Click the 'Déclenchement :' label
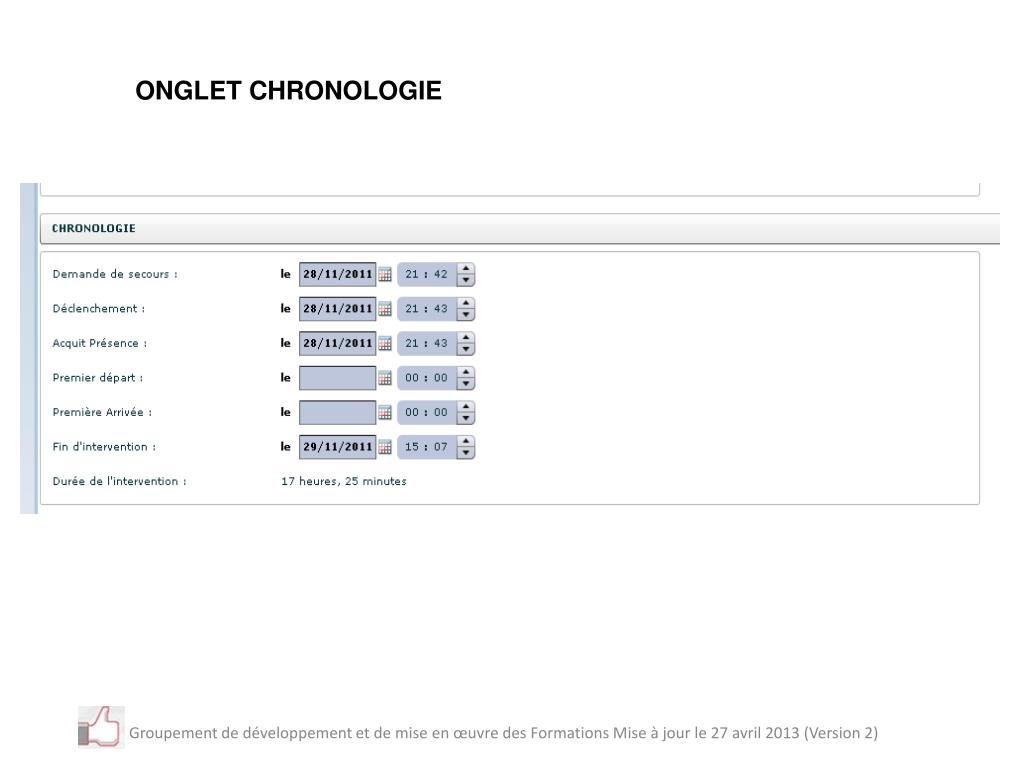Screen dimensions: 1024x768 pos(99,309)
